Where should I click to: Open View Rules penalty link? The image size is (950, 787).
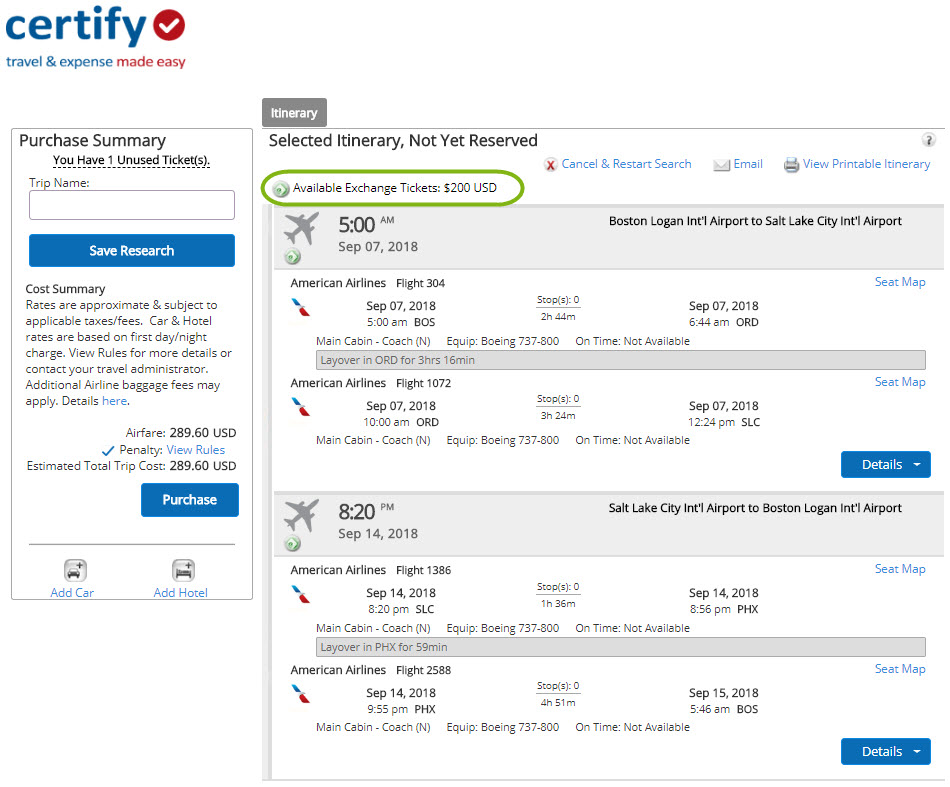pyautogui.click(x=196, y=450)
